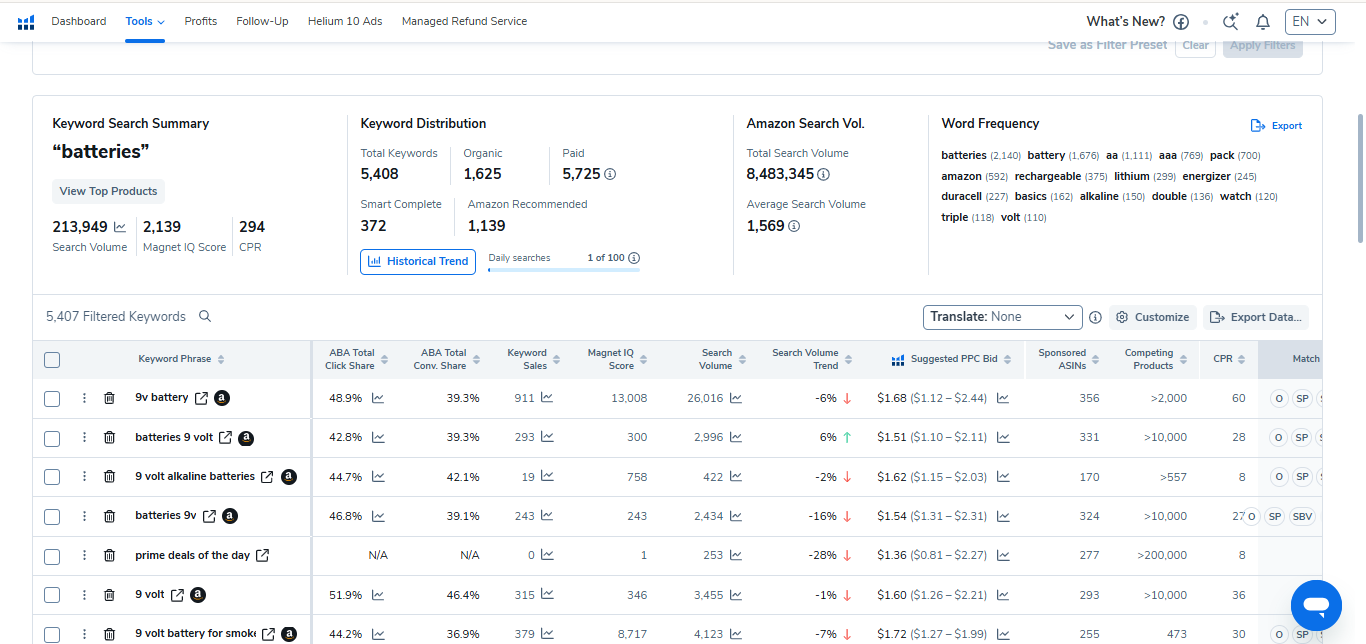Click Amazon icon next to 9 volt keyword
This screenshot has height=644, width=1366.
198,595
